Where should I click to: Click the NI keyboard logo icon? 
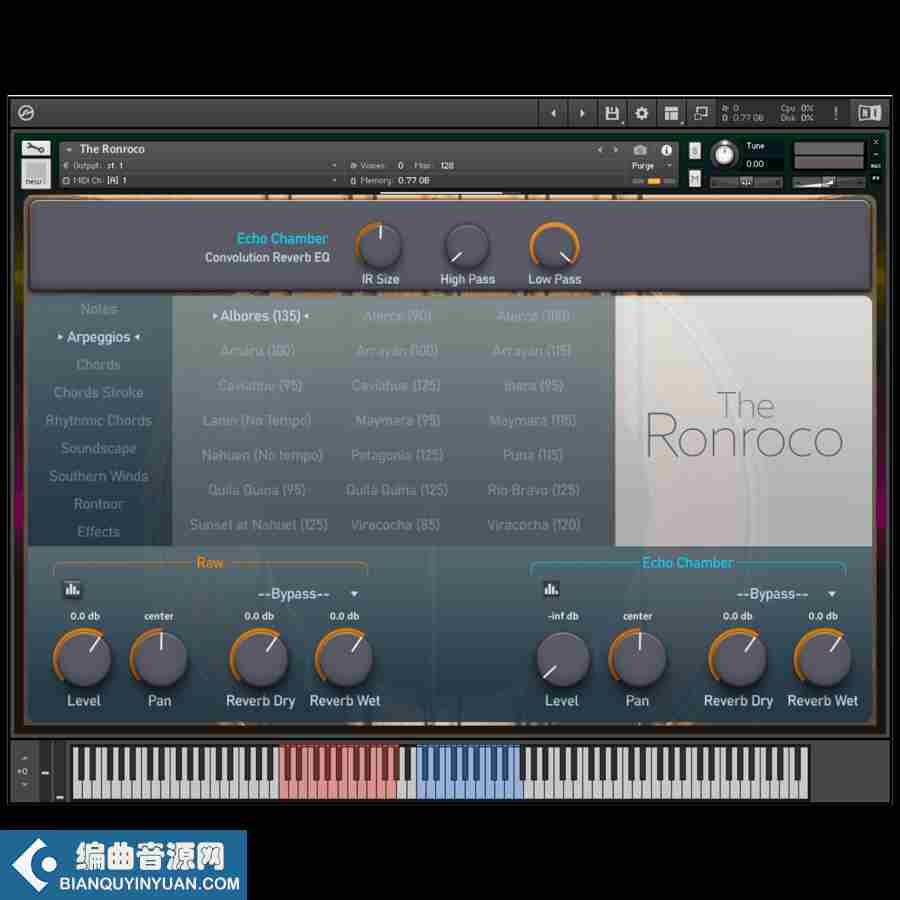click(x=869, y=113)
